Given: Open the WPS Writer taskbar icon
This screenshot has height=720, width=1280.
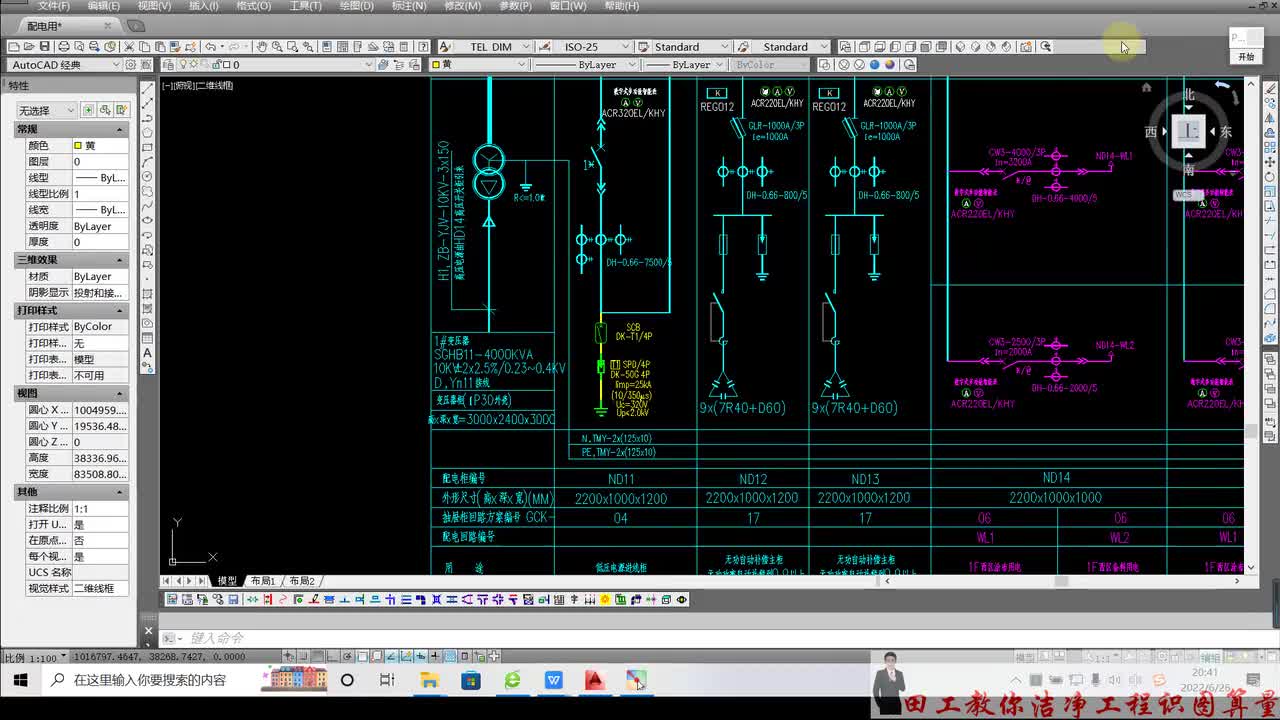Looking at the screenshot, I should pyautogui.click(x=554, y=680).
